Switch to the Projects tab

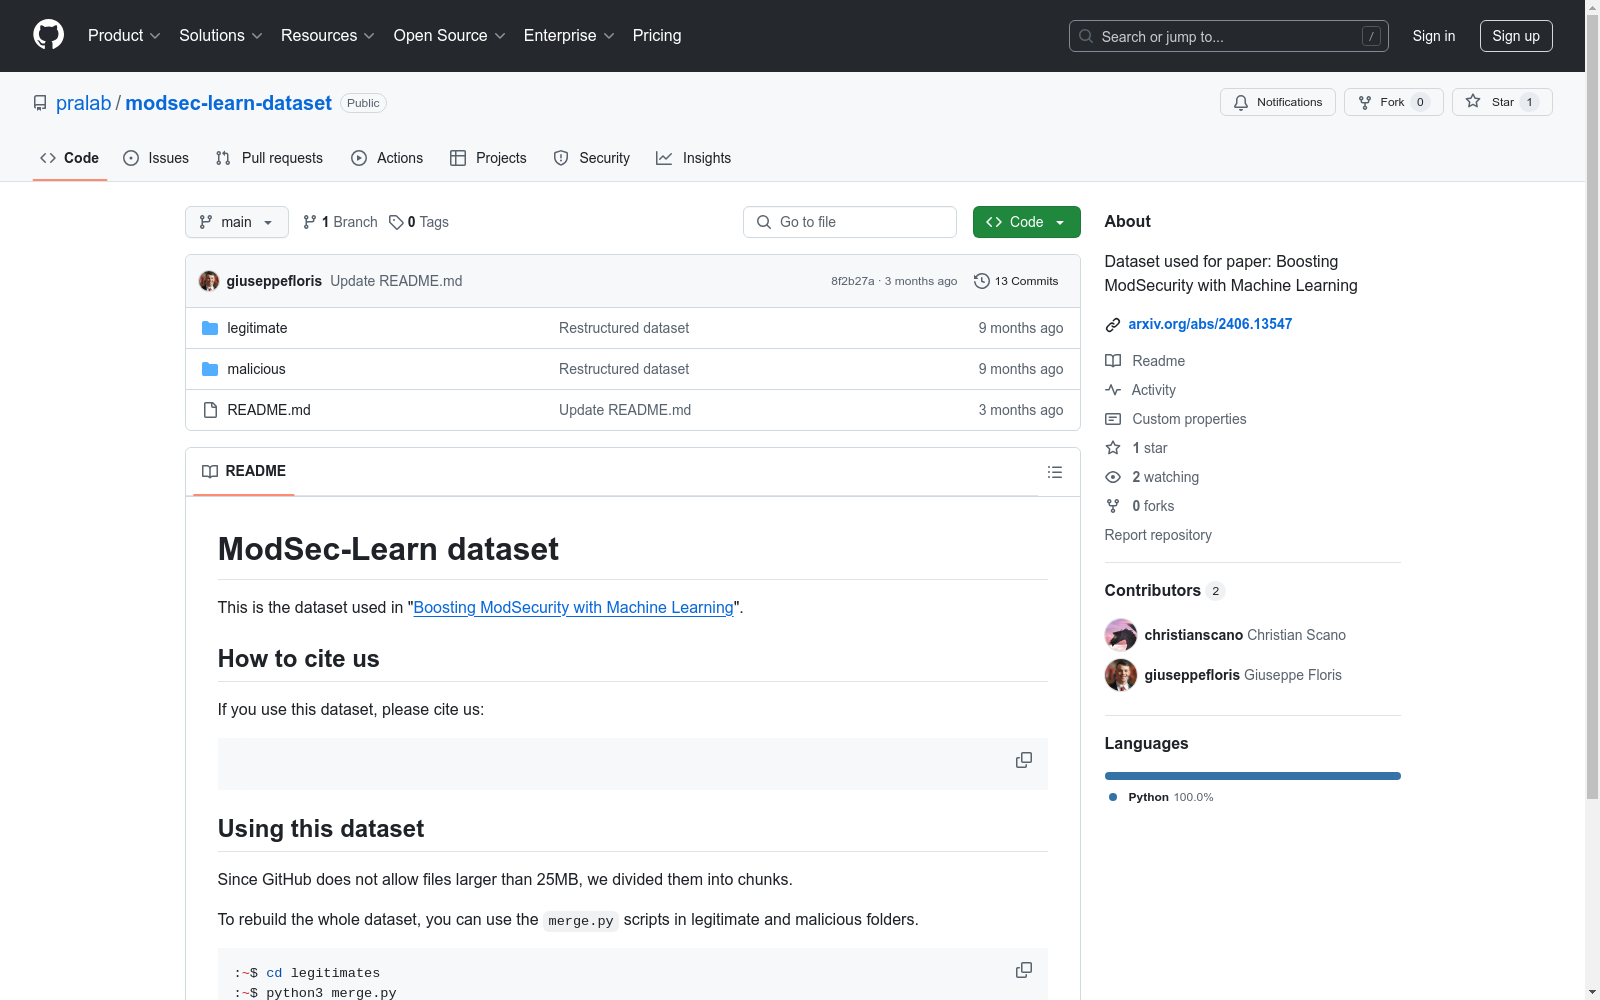488,158
